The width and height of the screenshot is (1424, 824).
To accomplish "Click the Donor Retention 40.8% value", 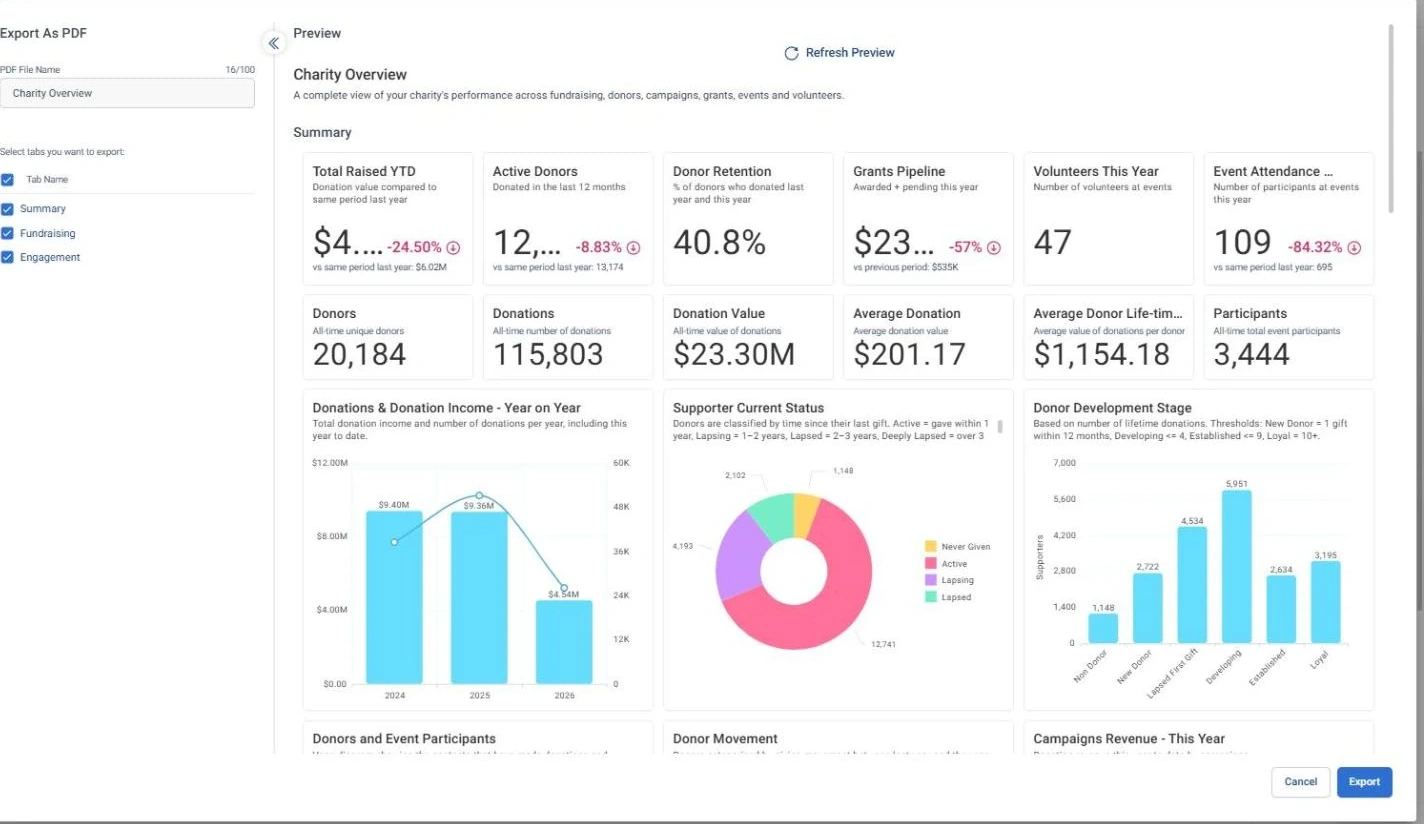I will pos(720,243).
